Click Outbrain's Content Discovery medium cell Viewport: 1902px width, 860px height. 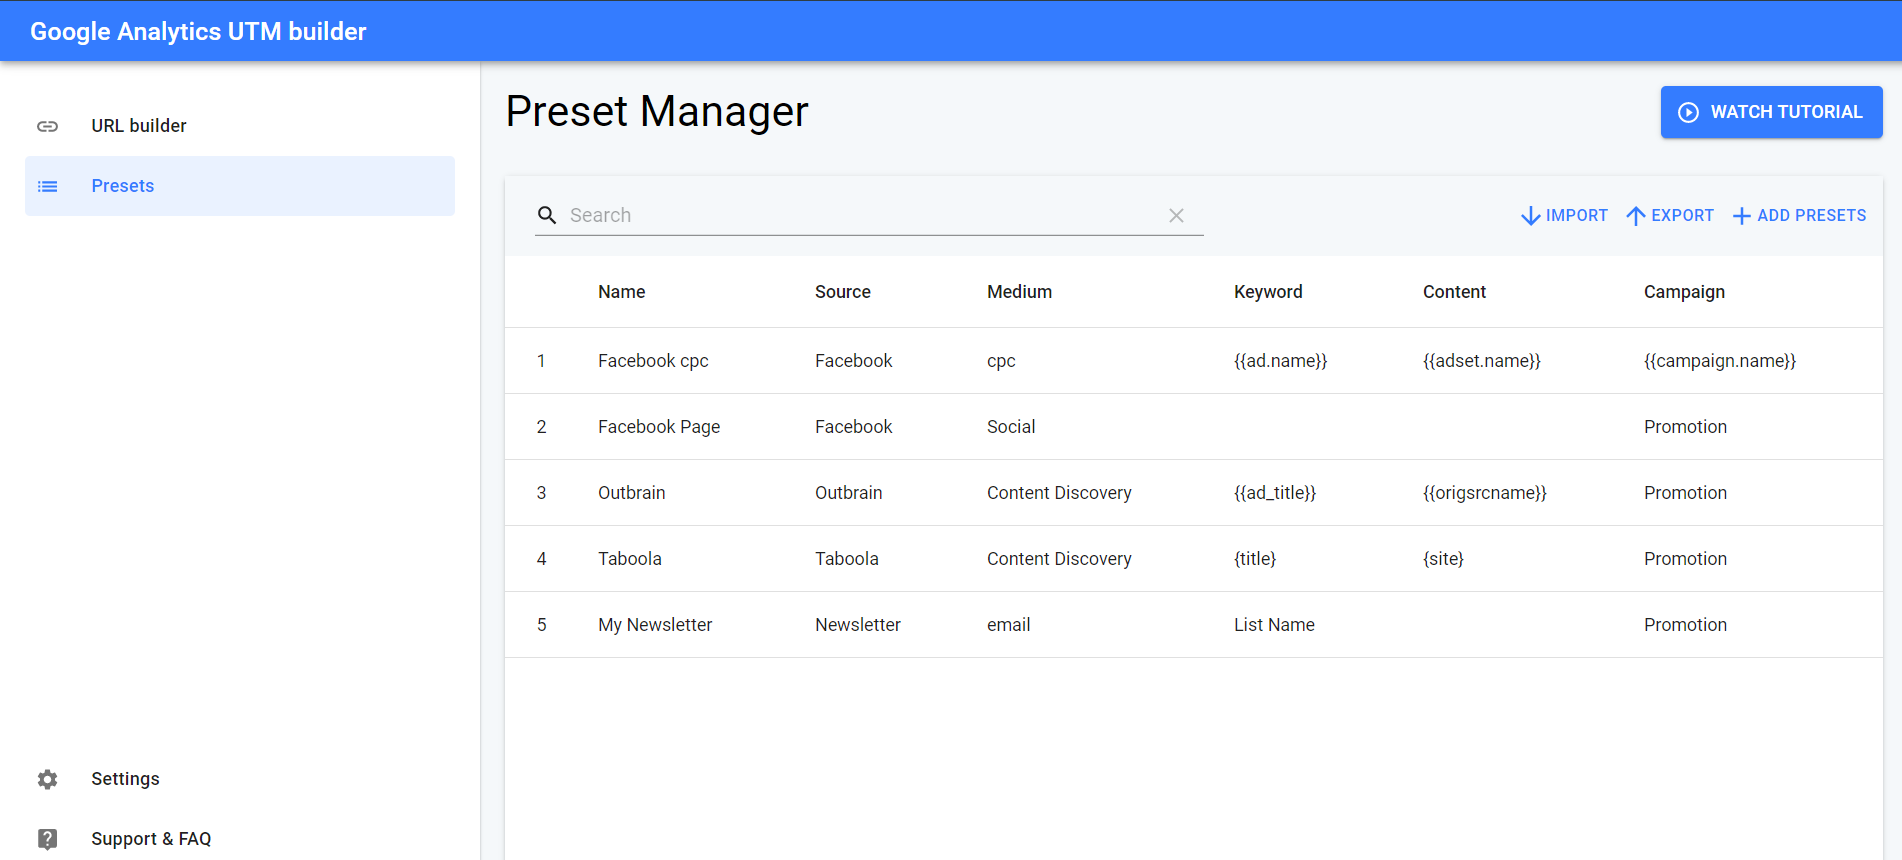1059,493
